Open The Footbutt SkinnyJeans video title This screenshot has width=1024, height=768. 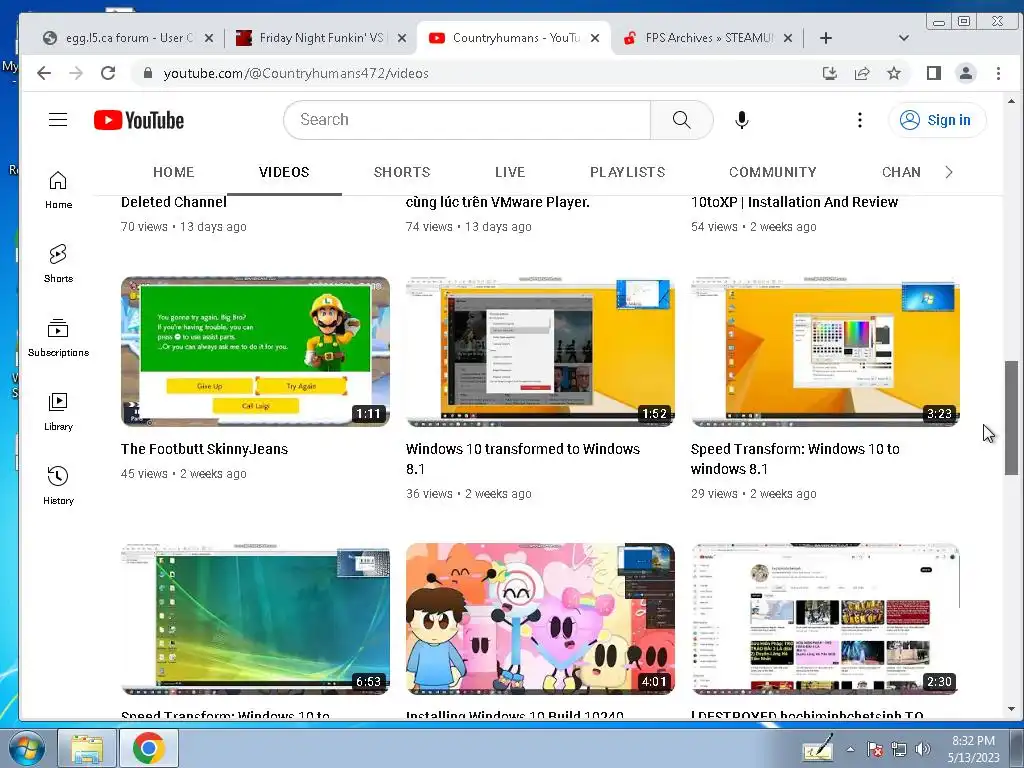pyautogui.click(x=204, y=449)
